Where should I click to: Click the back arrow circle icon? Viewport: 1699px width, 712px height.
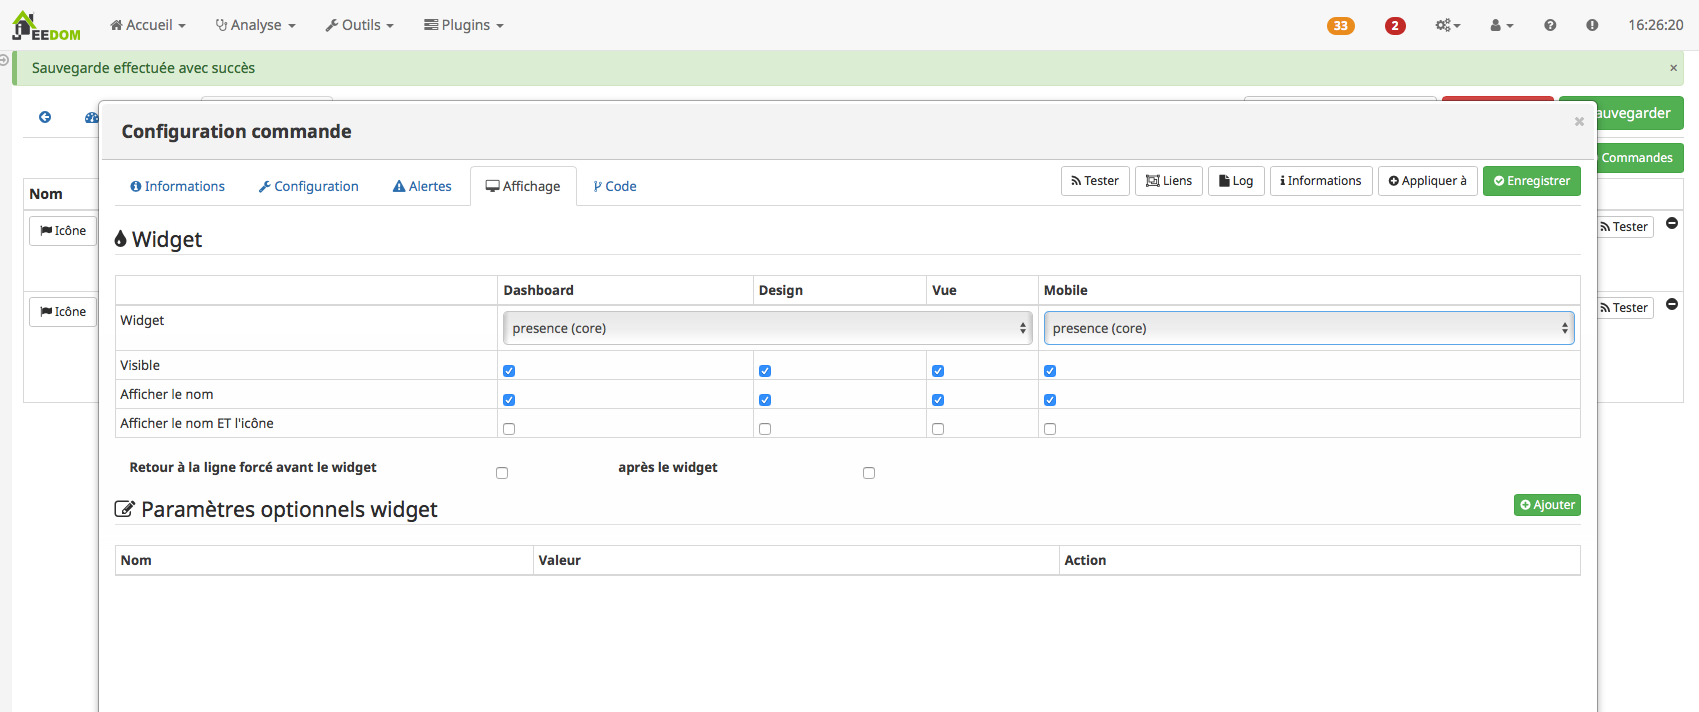45,117
